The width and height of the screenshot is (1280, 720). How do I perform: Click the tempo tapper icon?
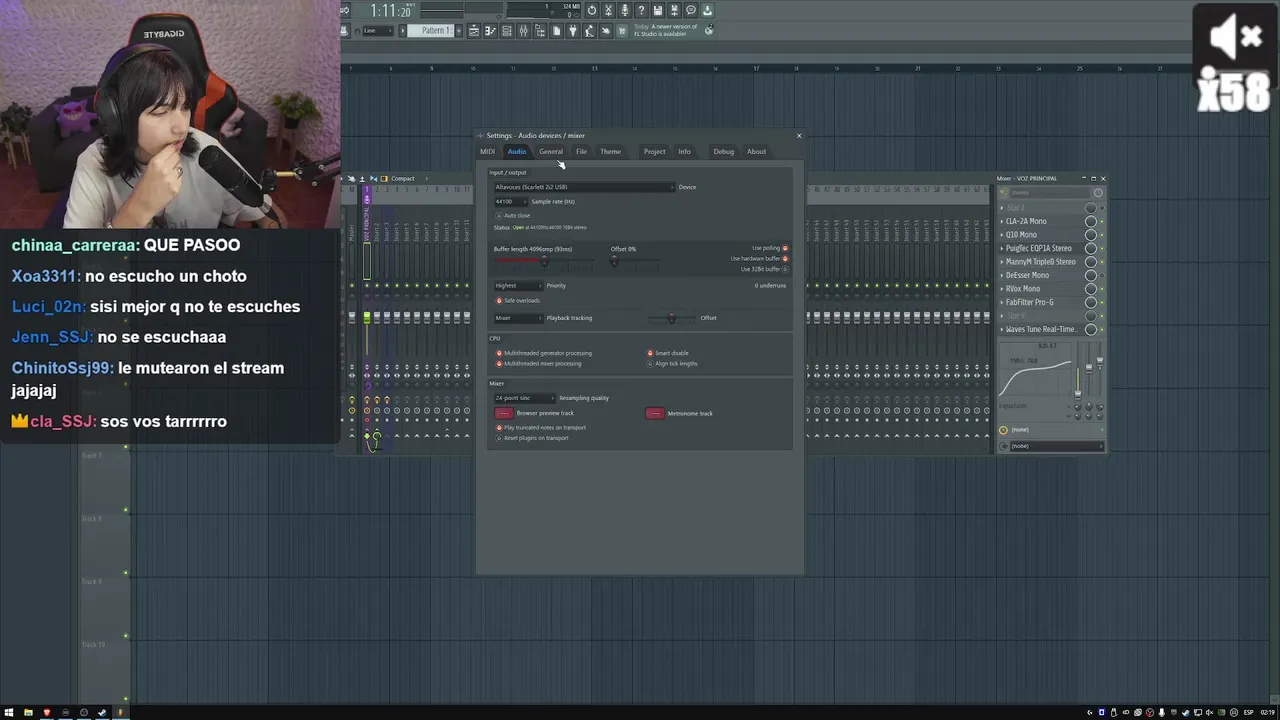pos(589,31)
